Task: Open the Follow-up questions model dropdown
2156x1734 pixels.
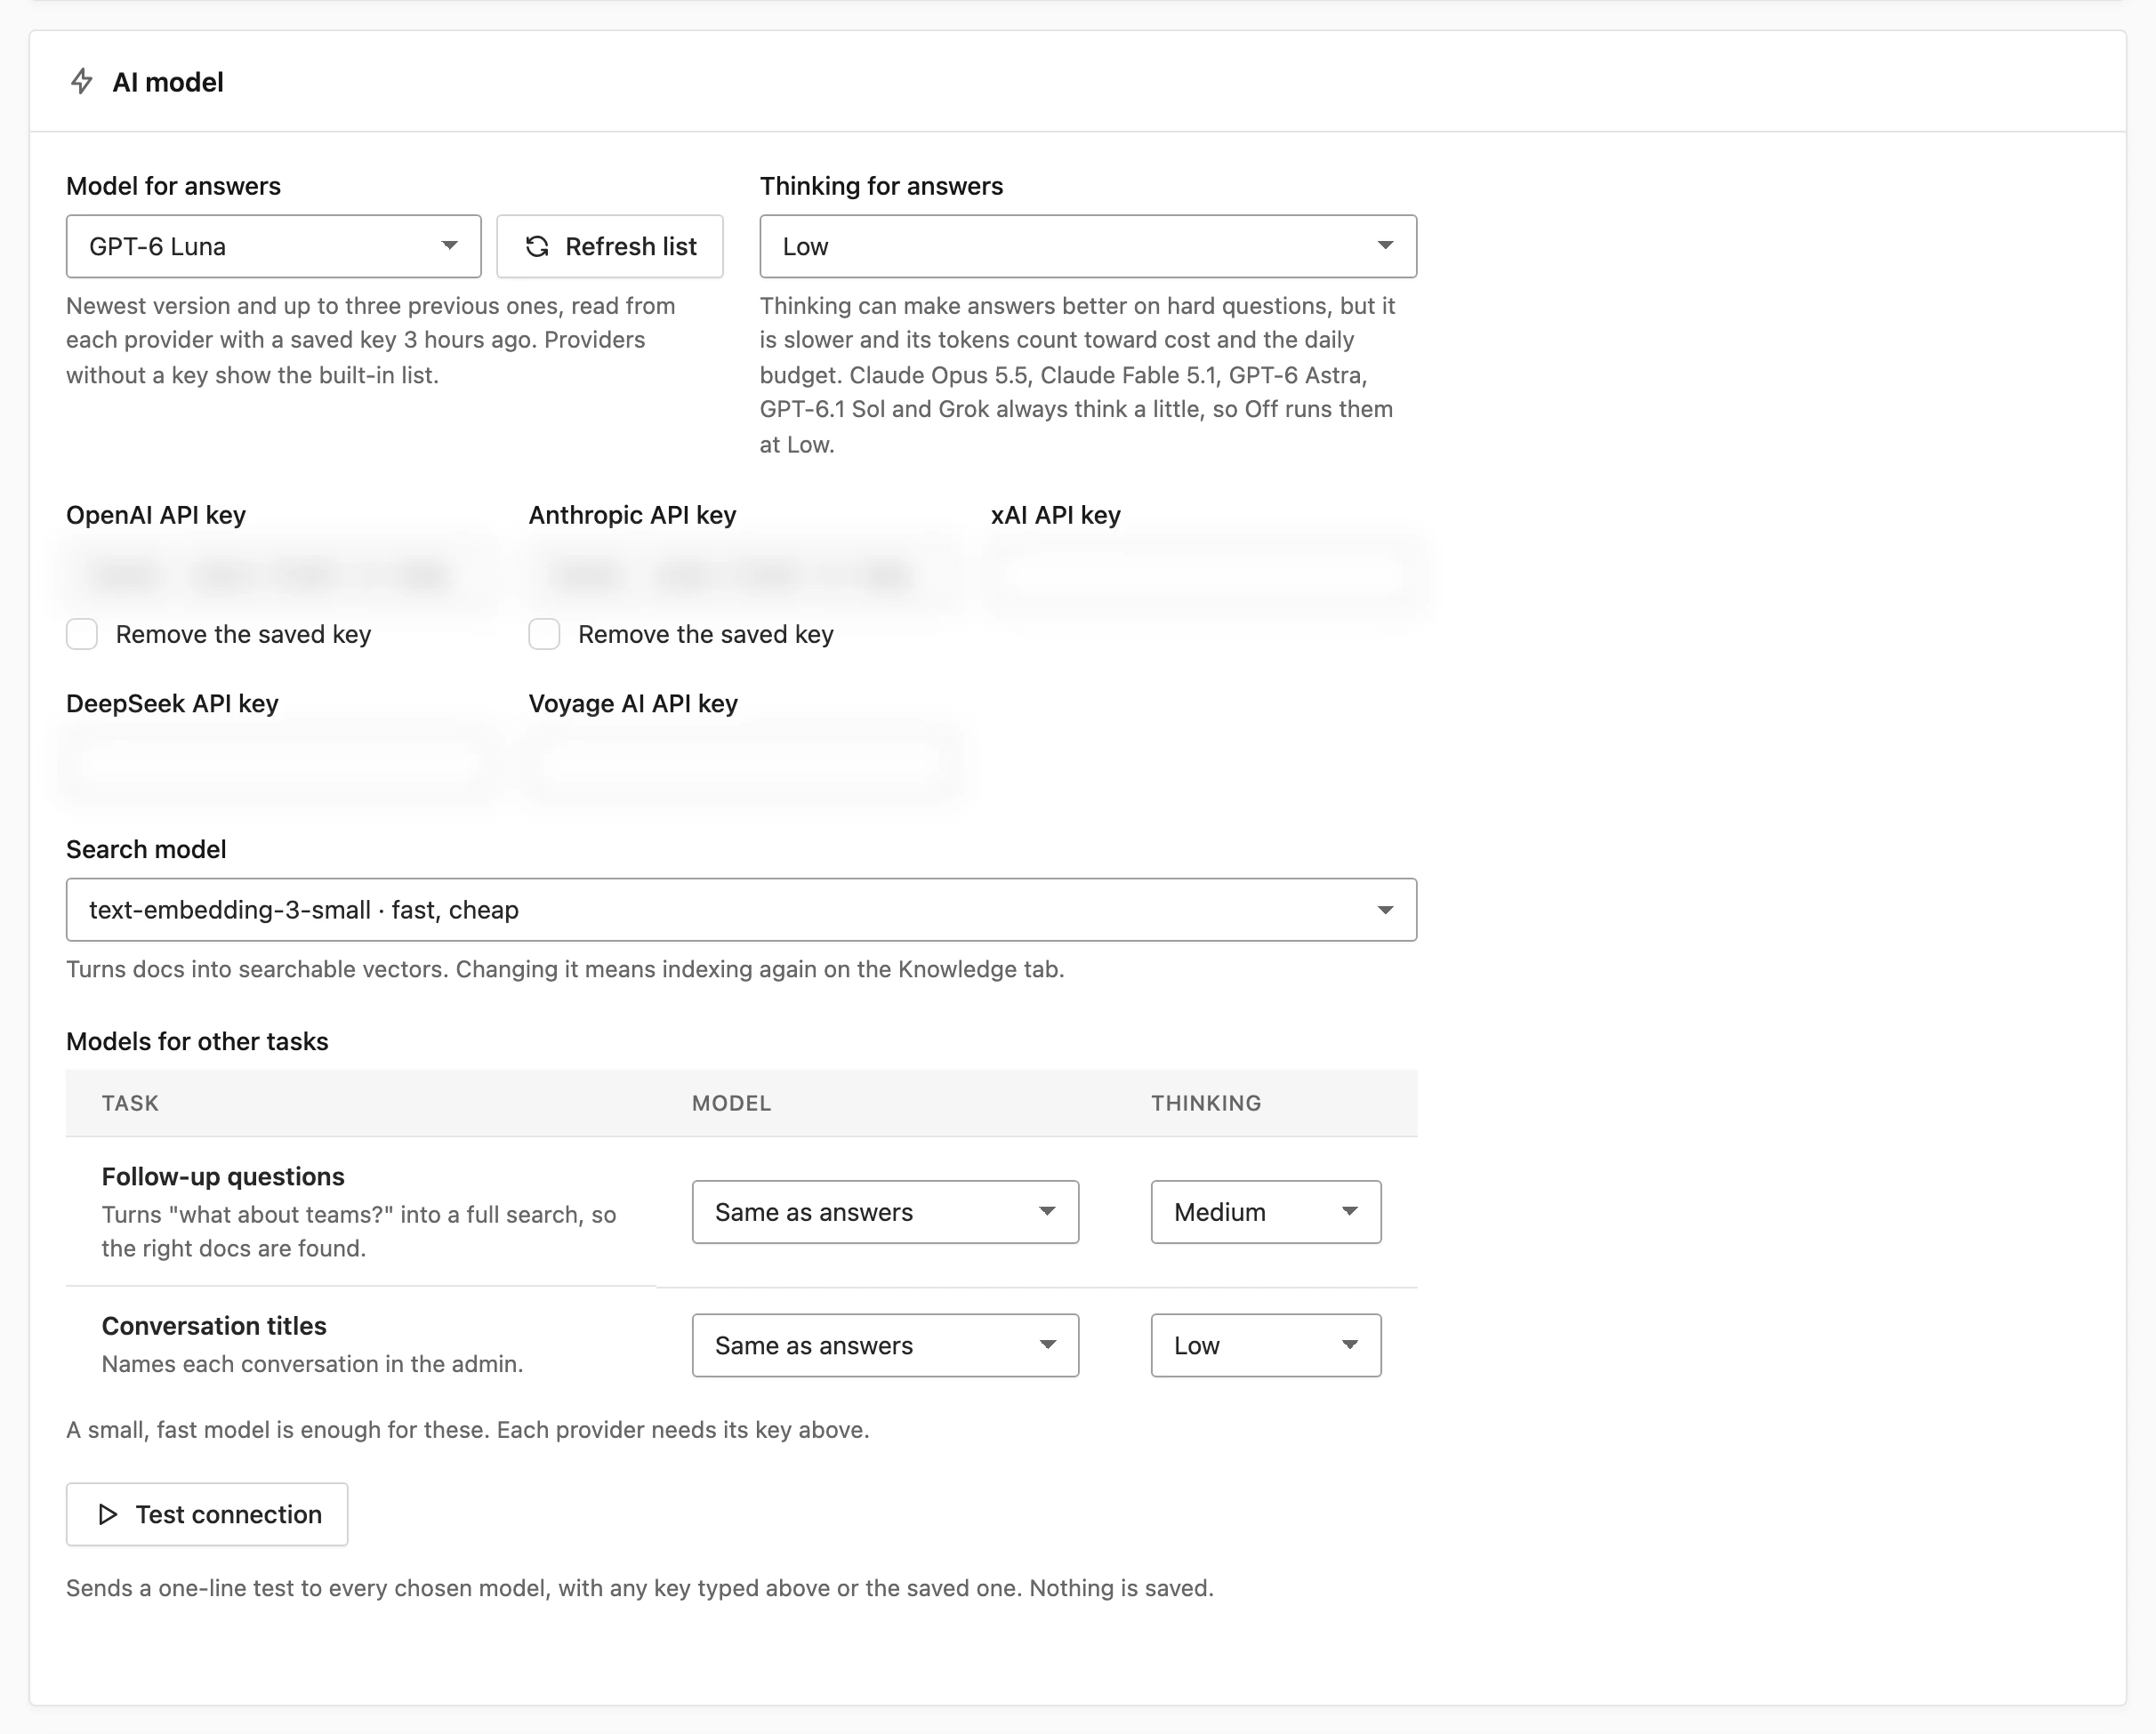Action: tap(885, 1212)
